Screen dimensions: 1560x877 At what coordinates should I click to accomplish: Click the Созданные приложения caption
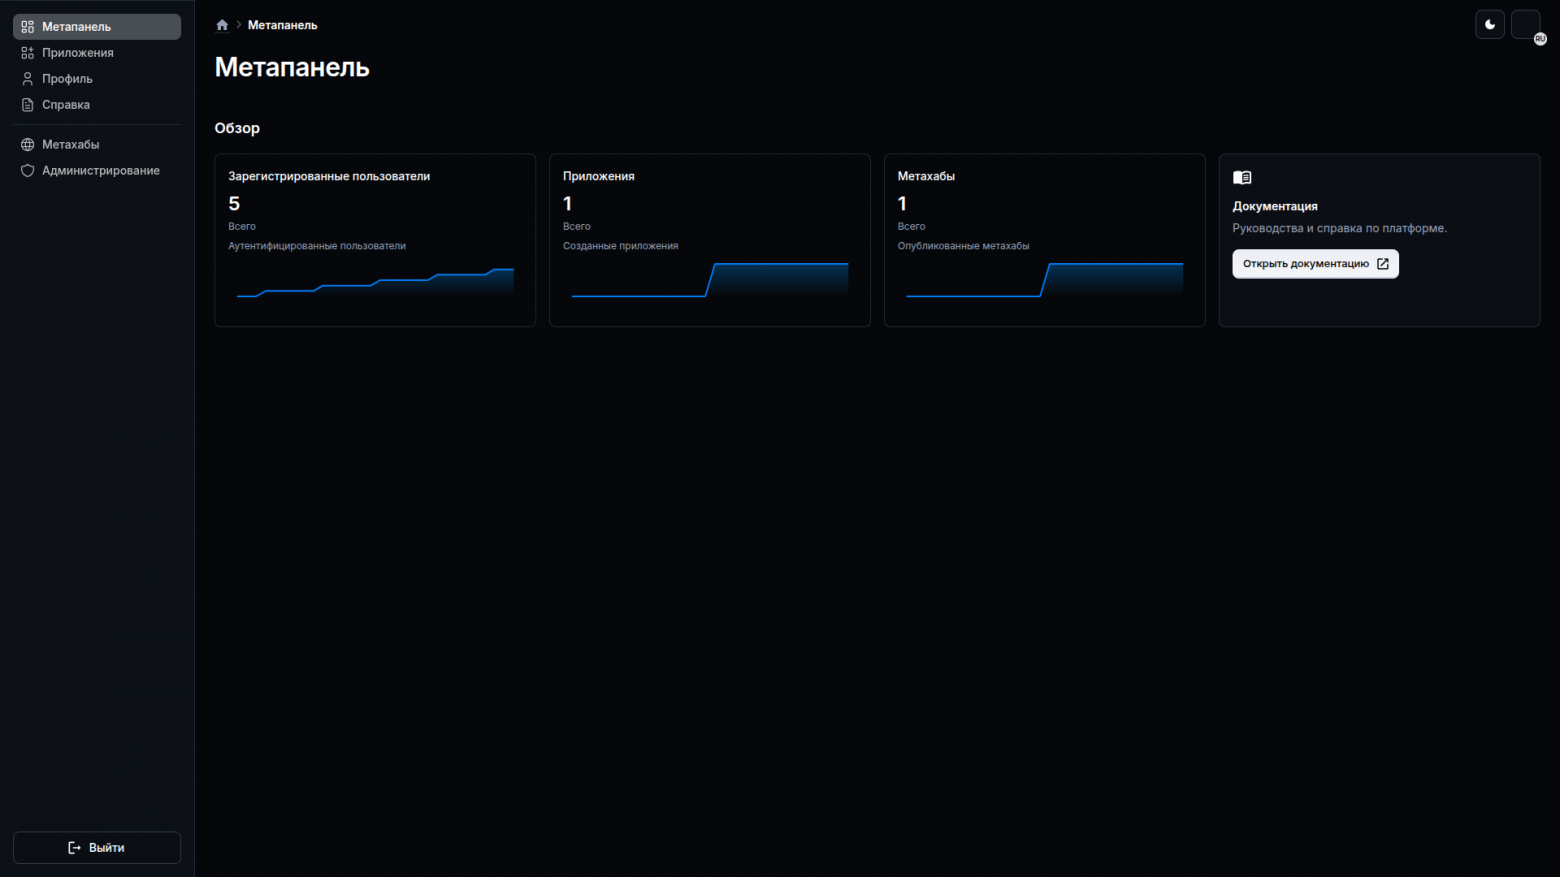(620, 246)
